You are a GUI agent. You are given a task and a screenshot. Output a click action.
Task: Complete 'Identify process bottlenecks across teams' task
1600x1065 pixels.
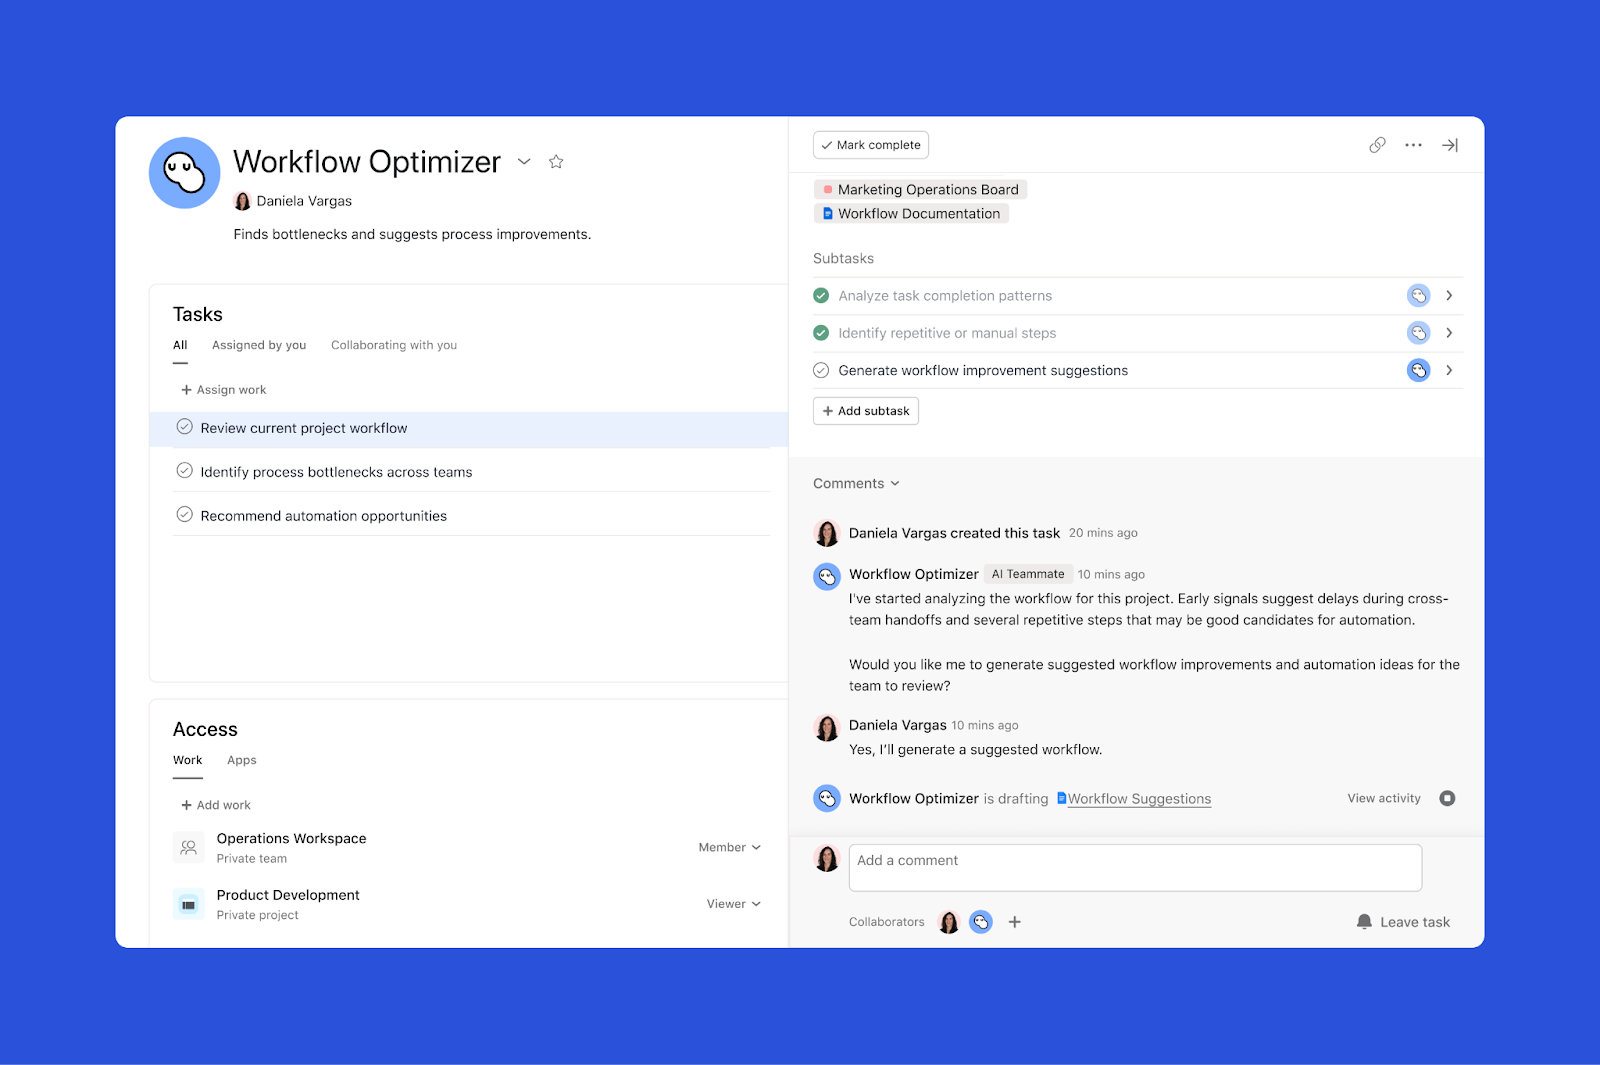184,471
